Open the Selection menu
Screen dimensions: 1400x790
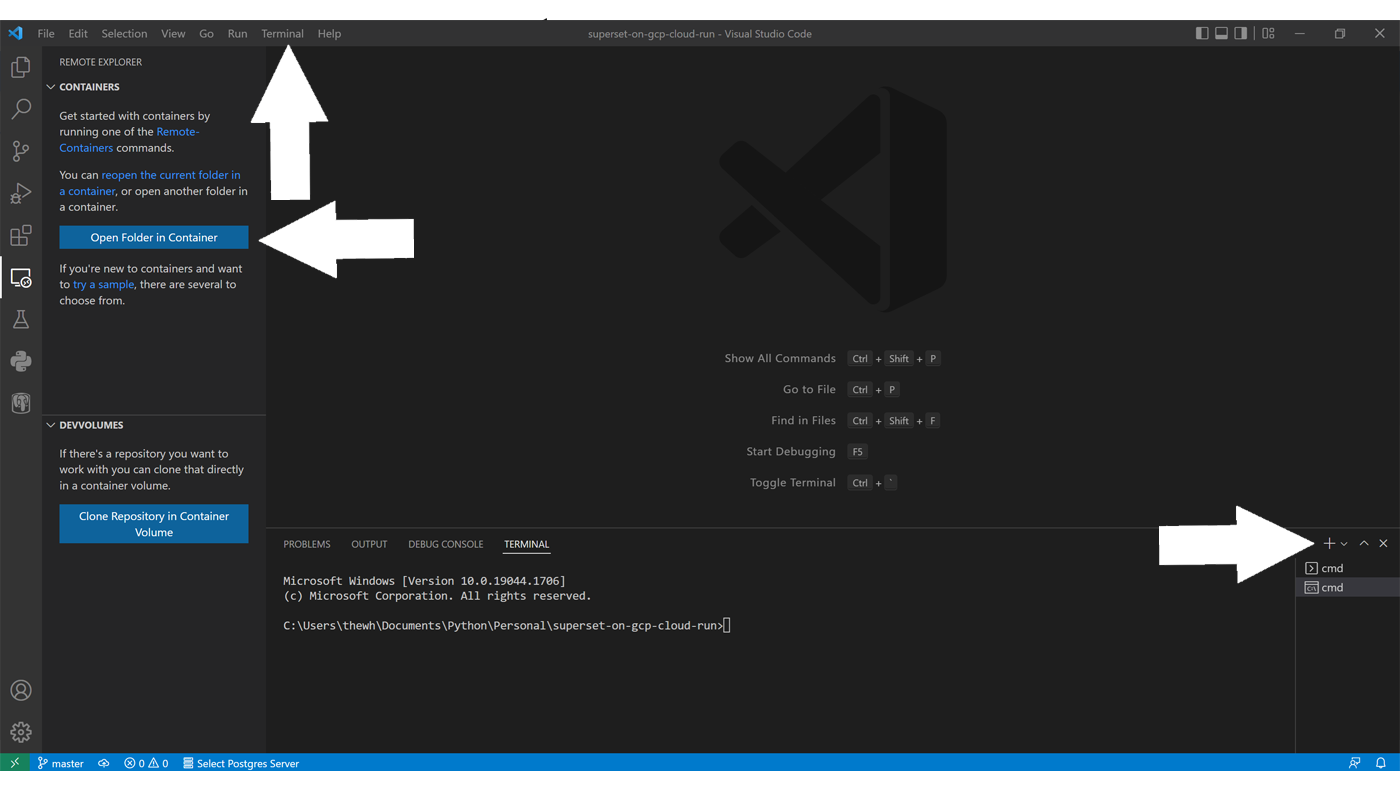coord(124,33)
